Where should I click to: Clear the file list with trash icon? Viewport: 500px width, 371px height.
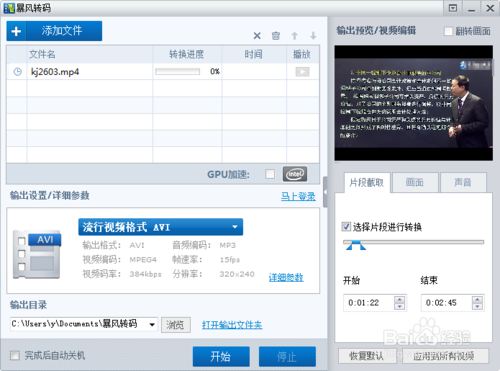(x=276, y=36)
